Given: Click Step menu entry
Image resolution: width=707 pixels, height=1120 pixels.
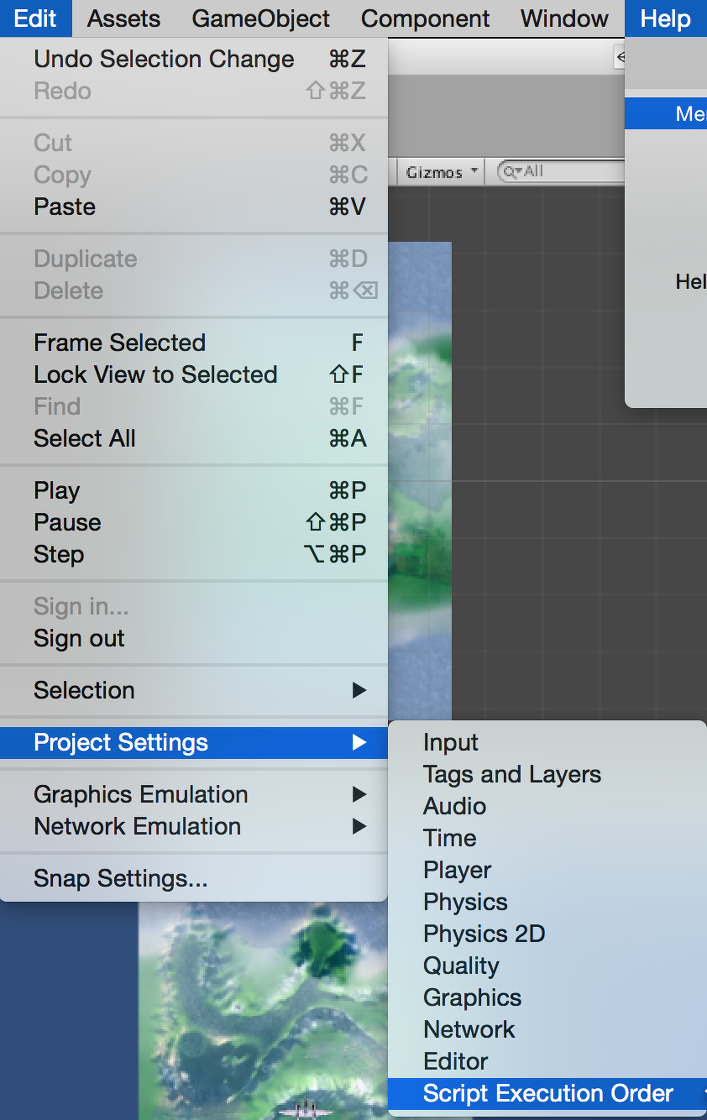Looking at the screenshot, I should coord(59,555).
